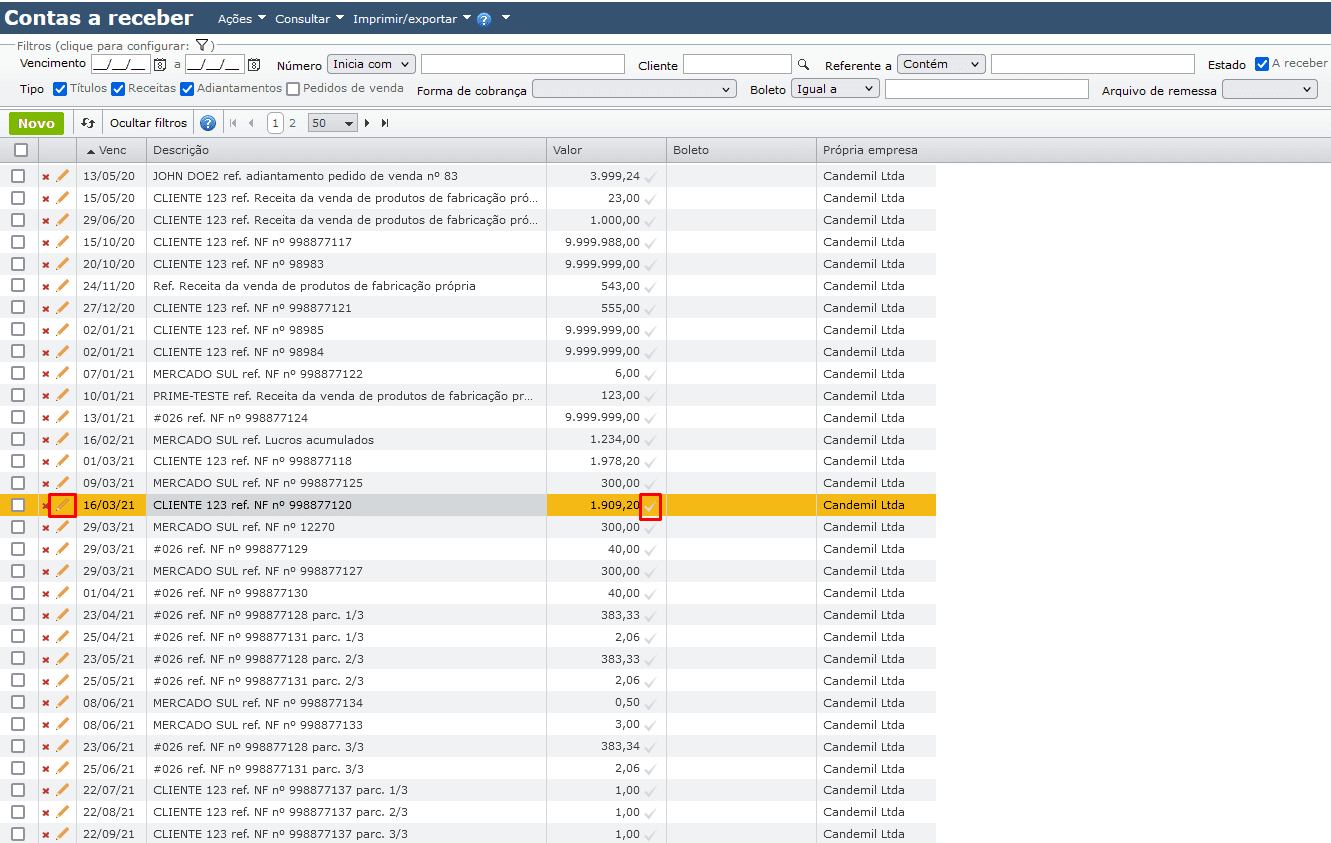
Task: Open the blue help icon in list toolbar
Action: click(x=208, y=123)
